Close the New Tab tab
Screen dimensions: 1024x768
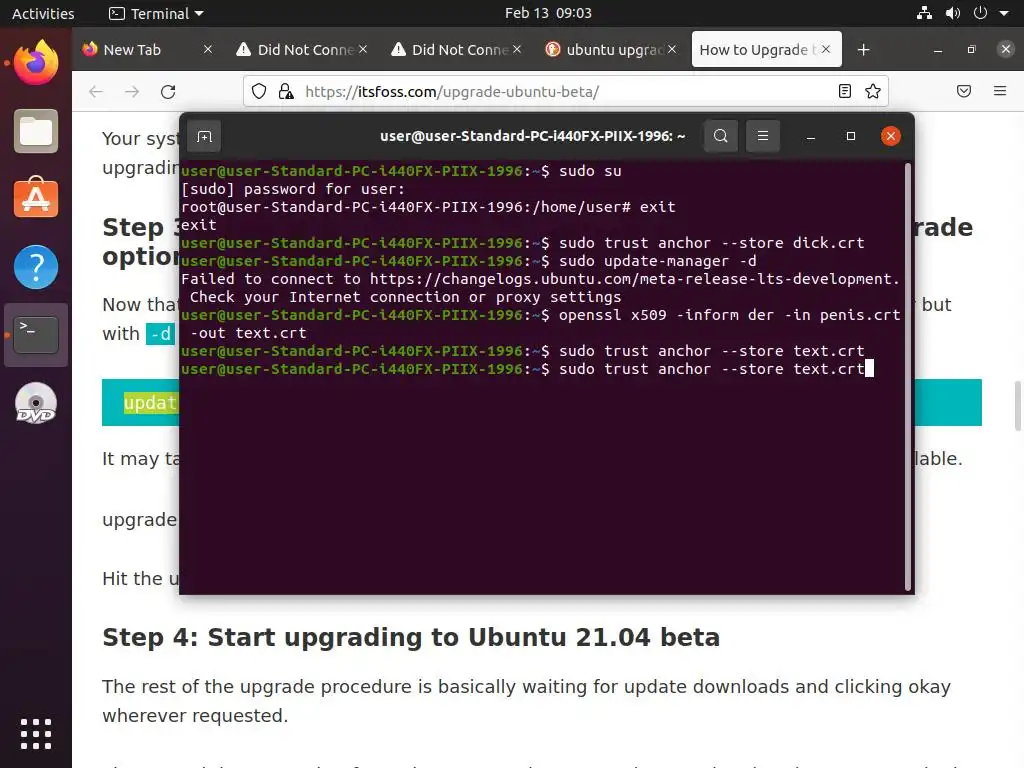208,50
